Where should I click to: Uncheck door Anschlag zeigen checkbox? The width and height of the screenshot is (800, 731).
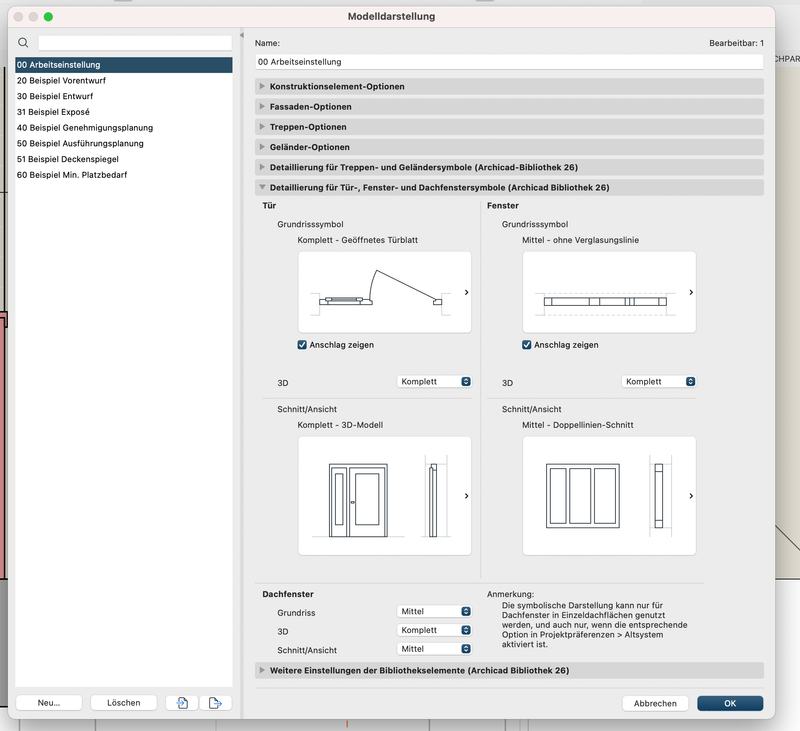[x=303, y=345]
